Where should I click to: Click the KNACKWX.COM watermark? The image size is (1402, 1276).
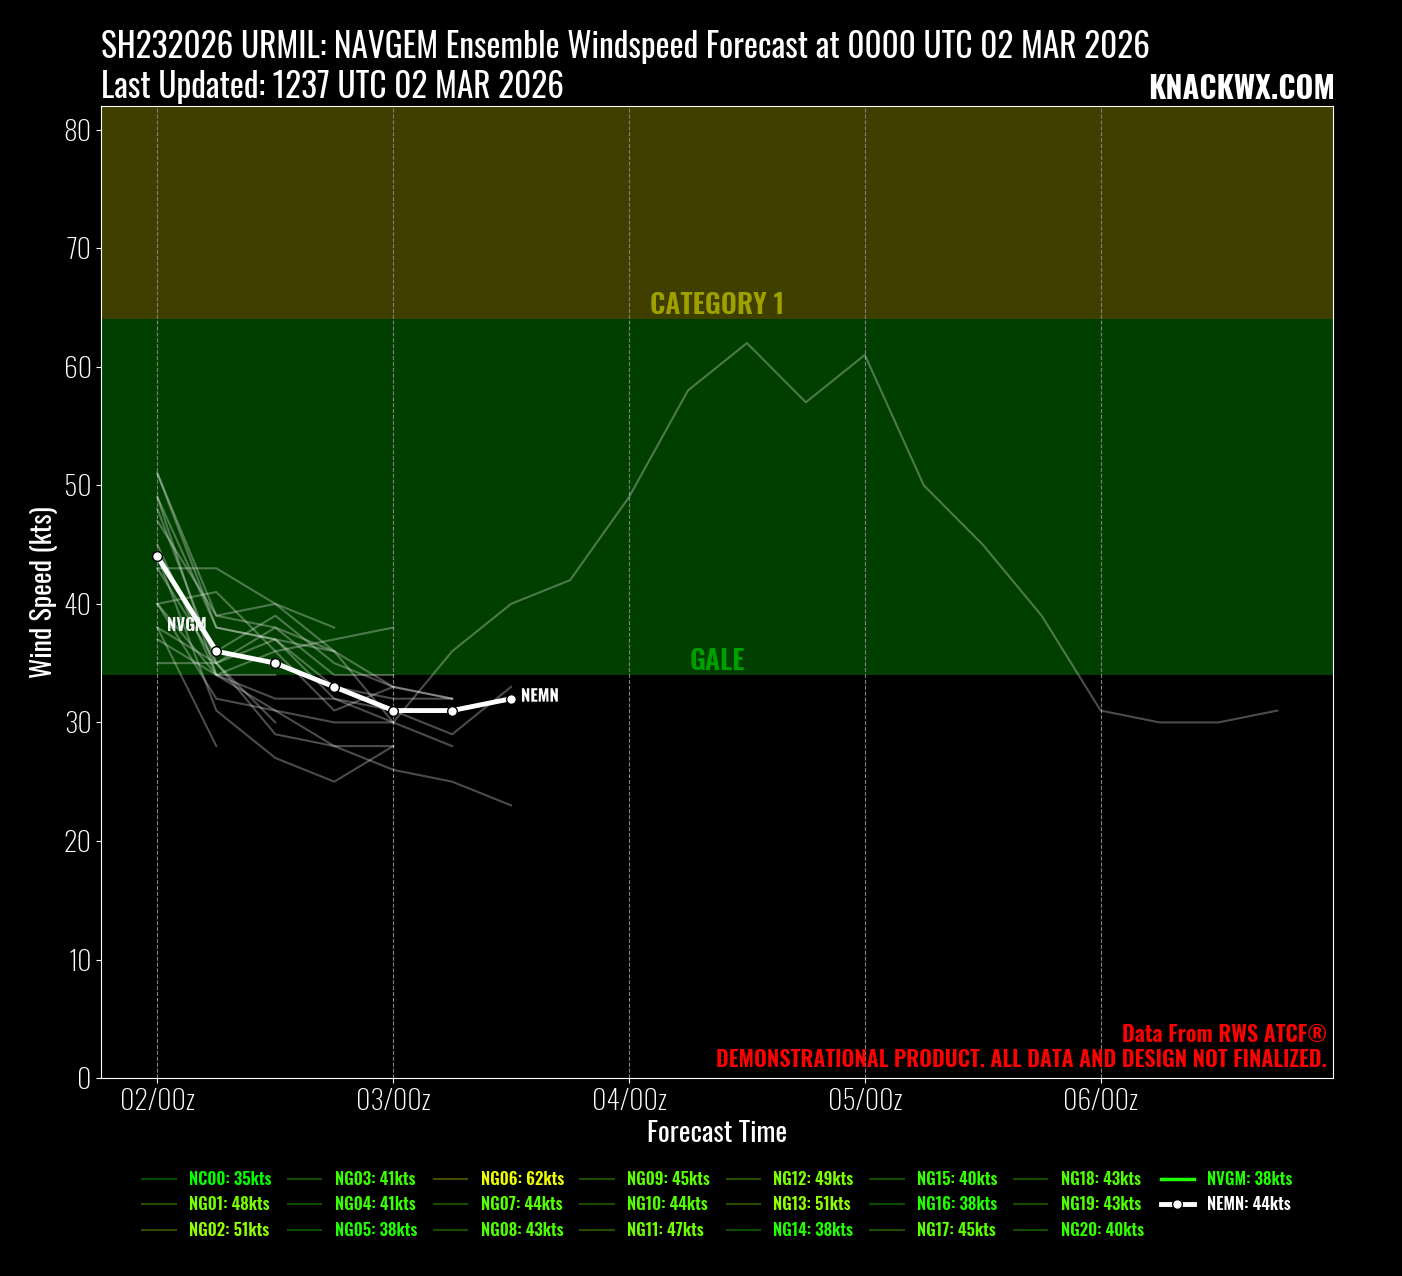point(1241,88)
